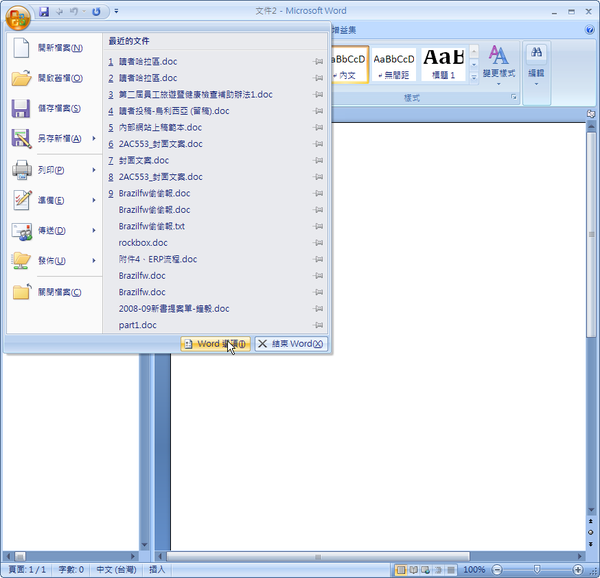Click Select Browse Object circle icon
This screenshot has height=578, width=600.
click(591, 532)
